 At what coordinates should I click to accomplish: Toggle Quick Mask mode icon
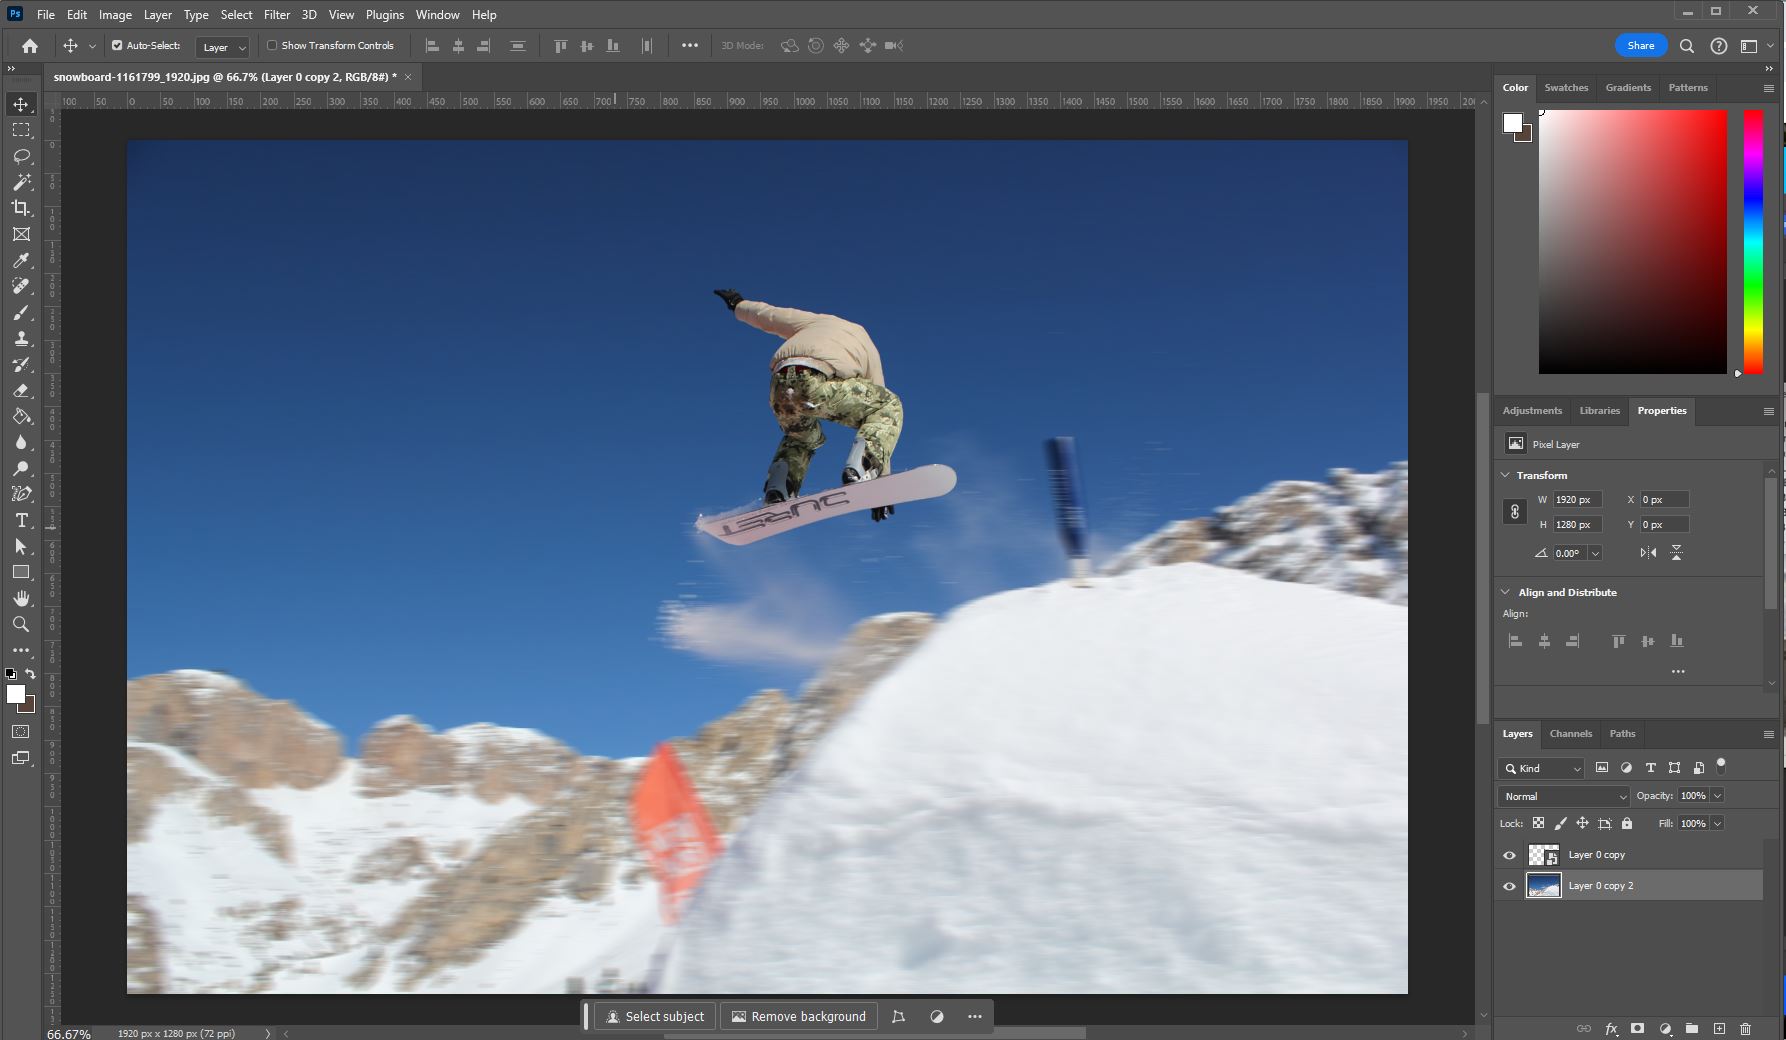point(21,732)
